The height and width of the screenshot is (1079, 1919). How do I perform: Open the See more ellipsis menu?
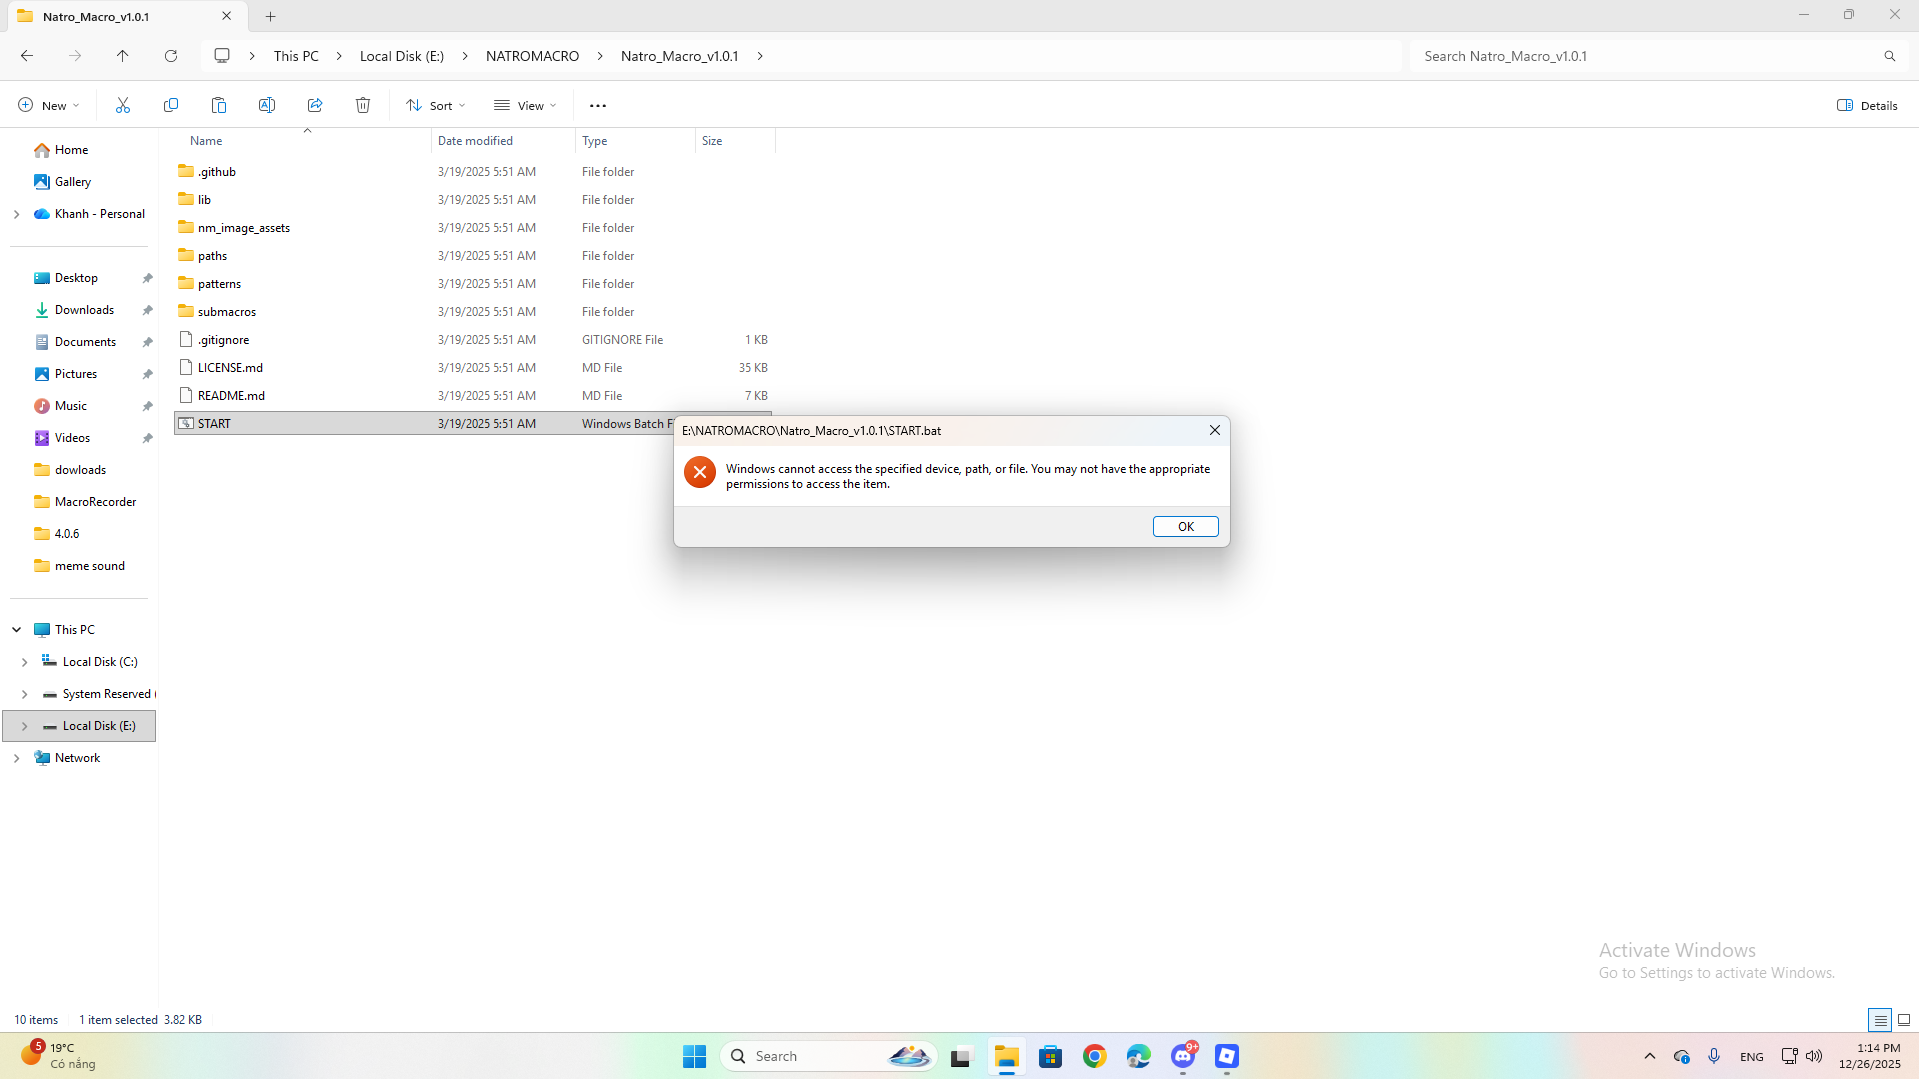pos(598,105)
